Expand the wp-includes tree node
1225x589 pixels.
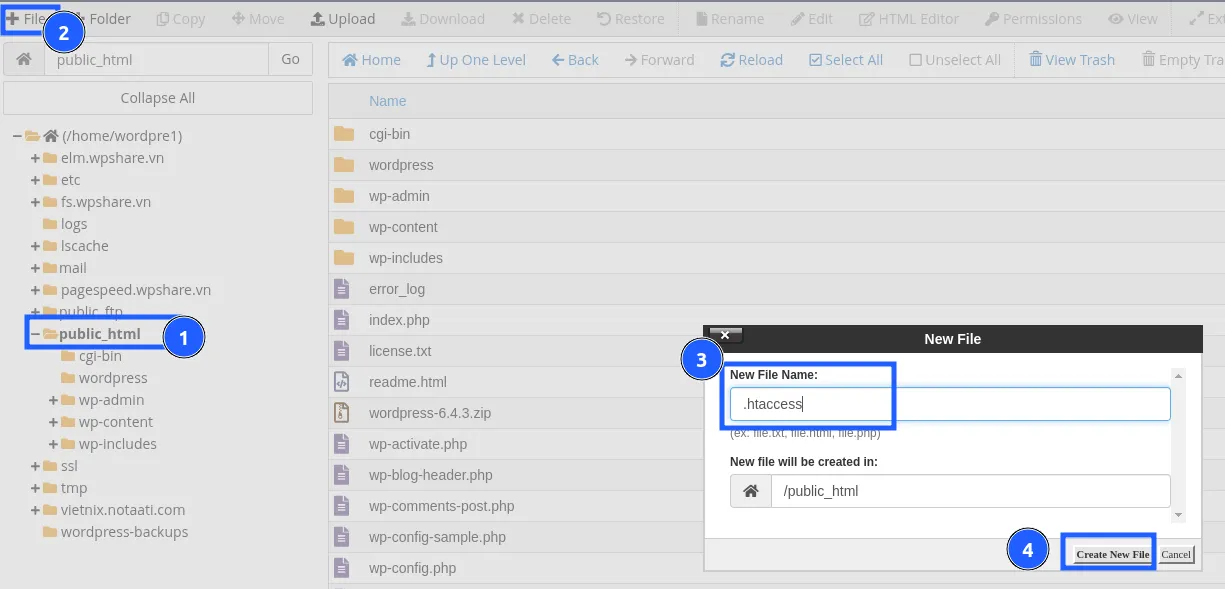pyautogui.click(x=53, y=444)
